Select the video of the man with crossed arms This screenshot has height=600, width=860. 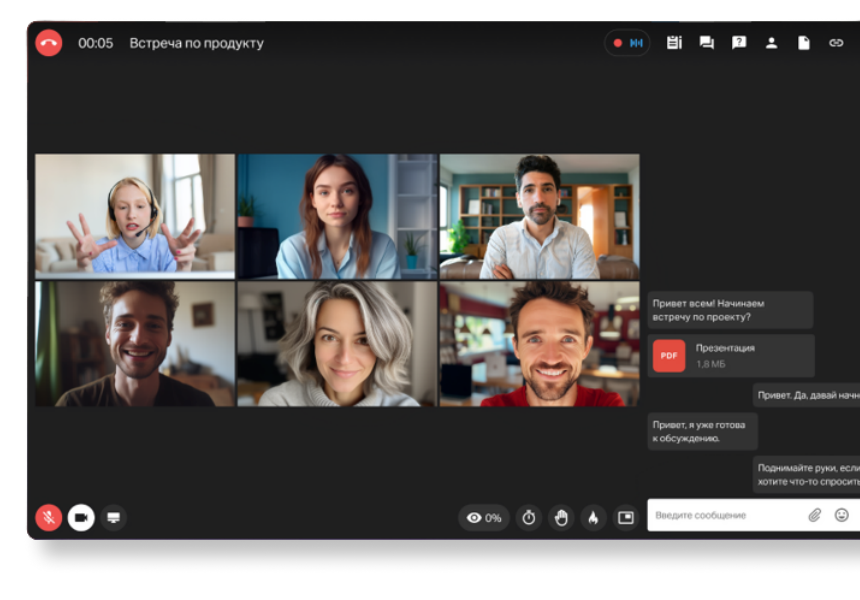(540, 216)
